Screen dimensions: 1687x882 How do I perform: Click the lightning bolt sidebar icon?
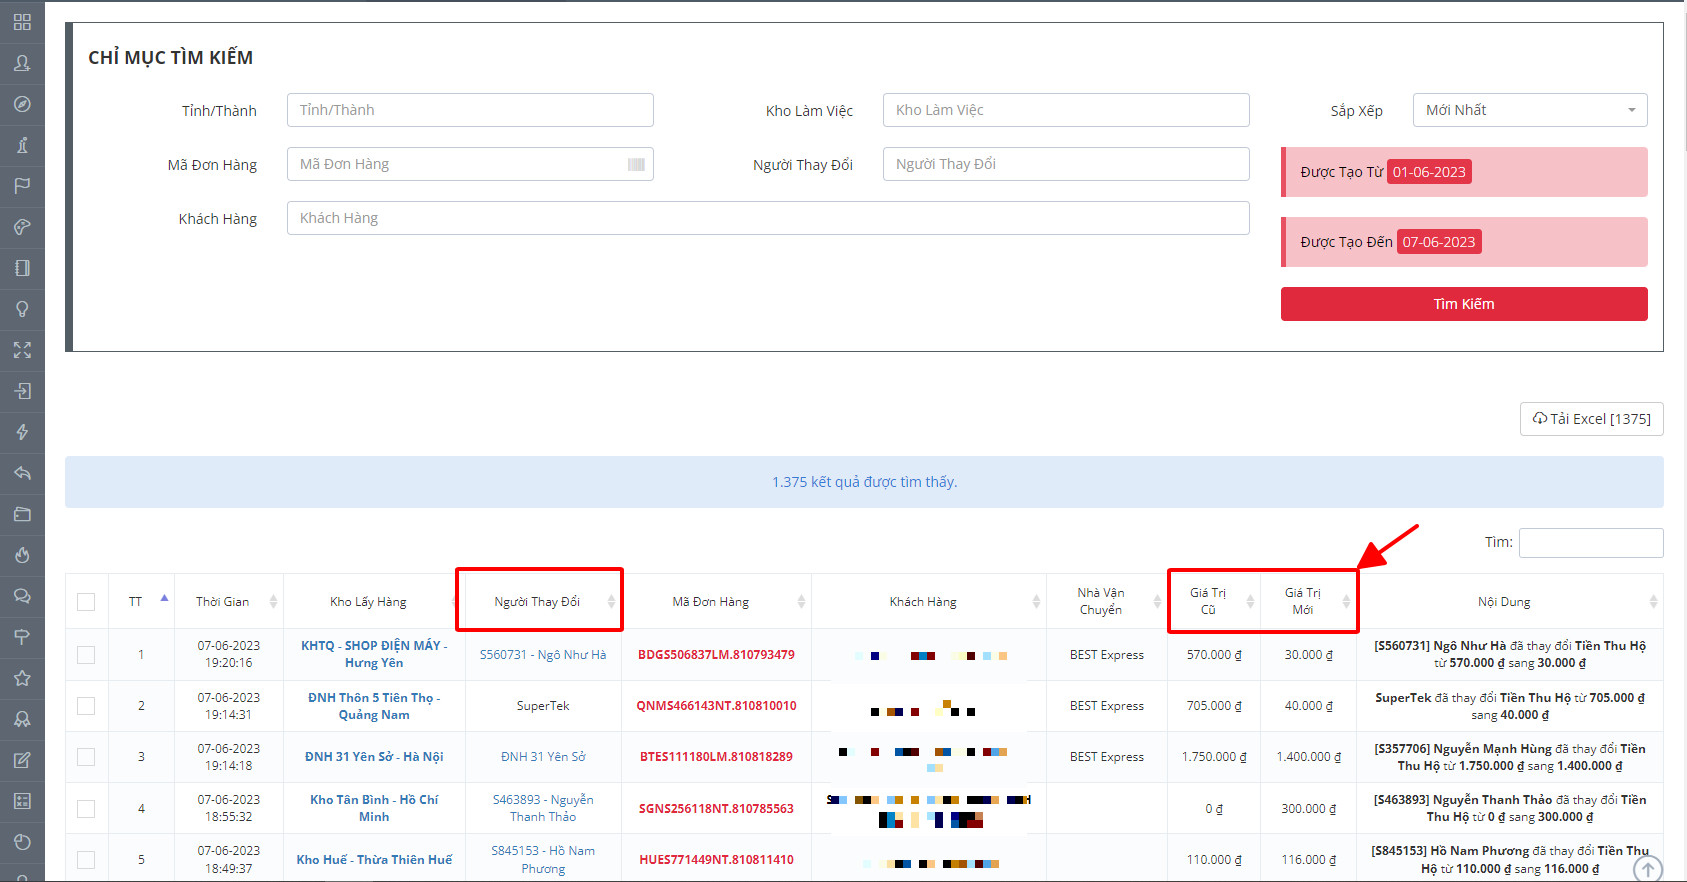[22, 432]
